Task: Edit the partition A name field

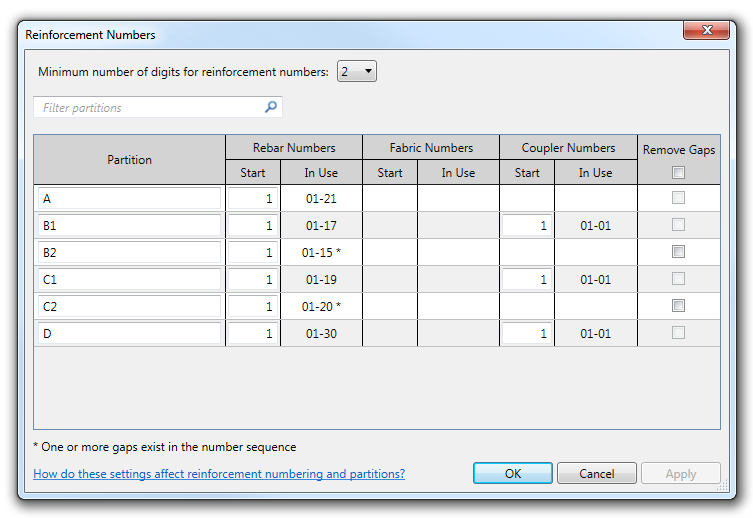Action: coord(129,199)
